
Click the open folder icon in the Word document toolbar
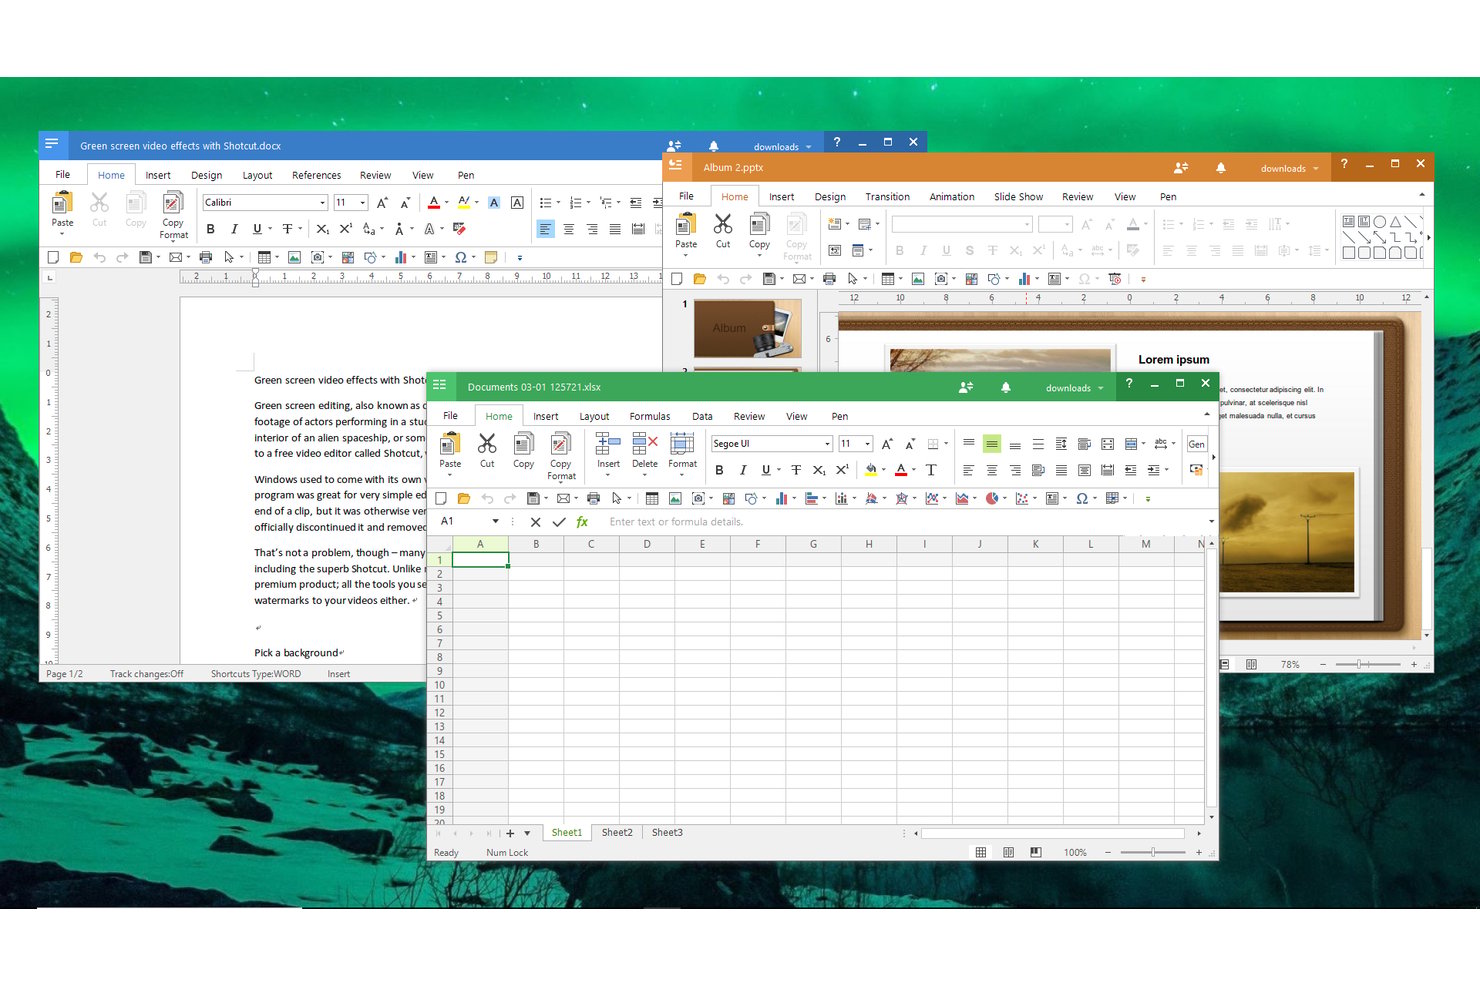pos(76,257)
